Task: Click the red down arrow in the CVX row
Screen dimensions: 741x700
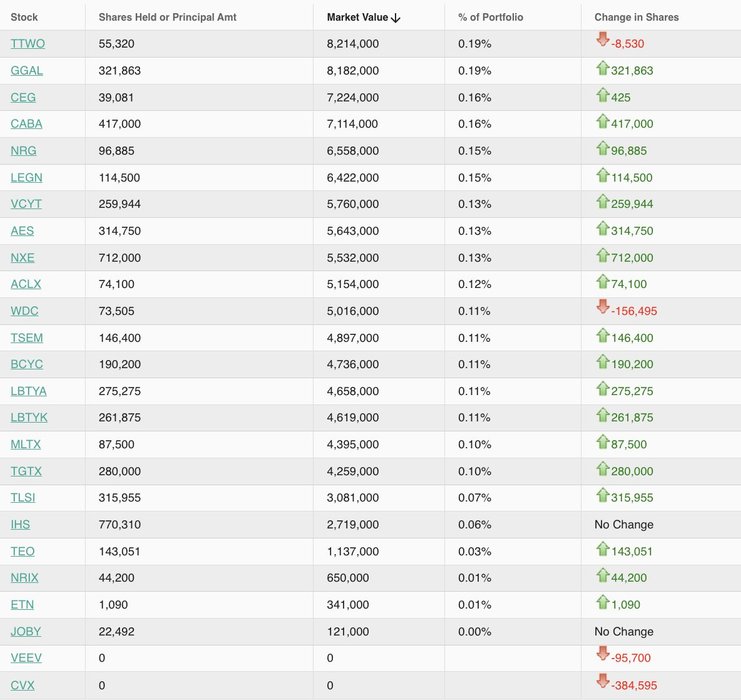Action: [x=603, y=681]
